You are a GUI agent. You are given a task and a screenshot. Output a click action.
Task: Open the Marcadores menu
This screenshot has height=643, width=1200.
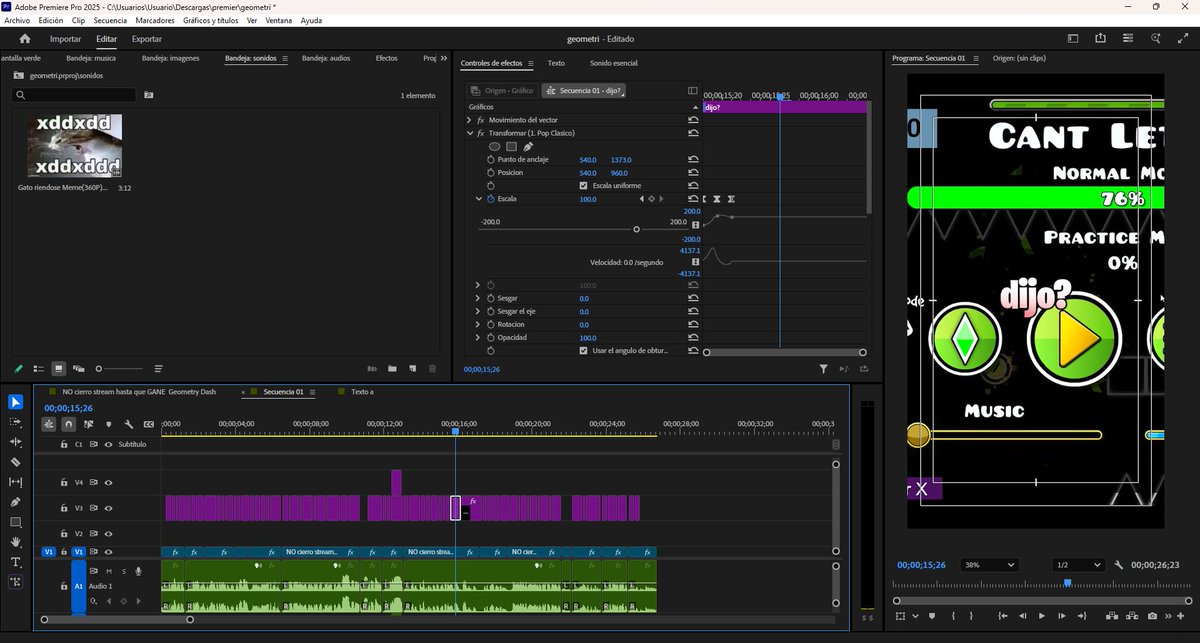tap(155, 20)
